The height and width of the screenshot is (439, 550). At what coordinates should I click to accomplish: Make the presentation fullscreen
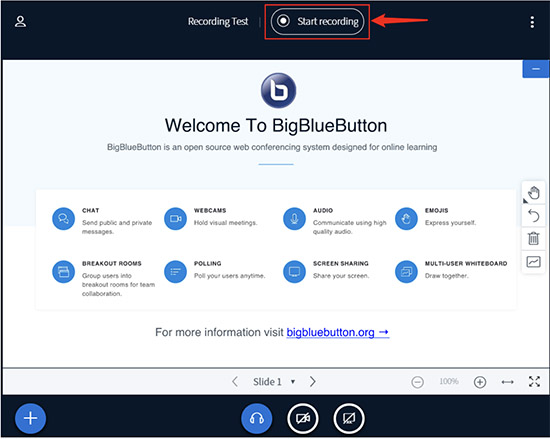coord(534,381)
